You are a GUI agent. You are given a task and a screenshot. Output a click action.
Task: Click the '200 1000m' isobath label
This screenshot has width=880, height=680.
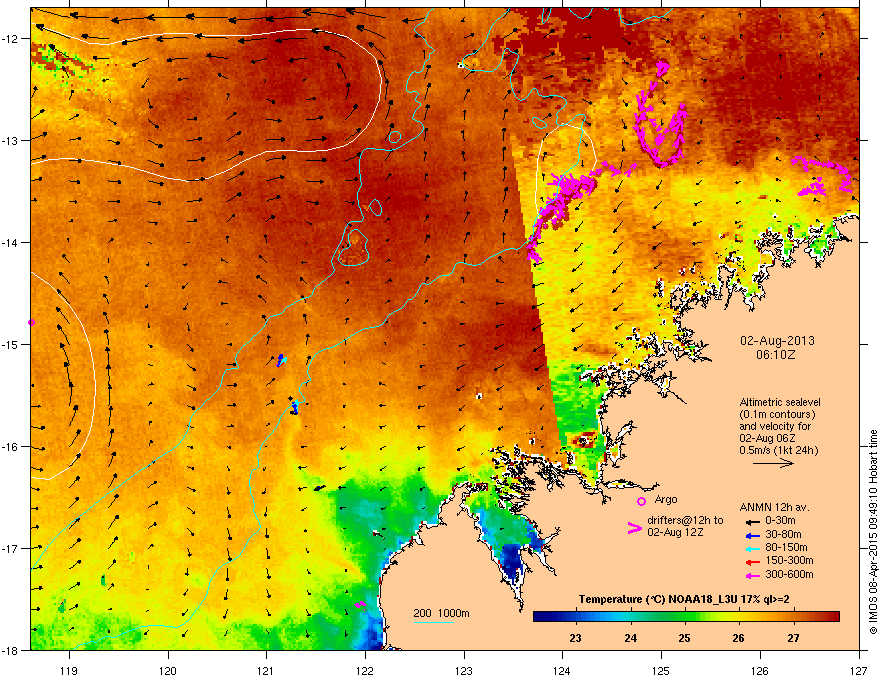click(441, 613)
